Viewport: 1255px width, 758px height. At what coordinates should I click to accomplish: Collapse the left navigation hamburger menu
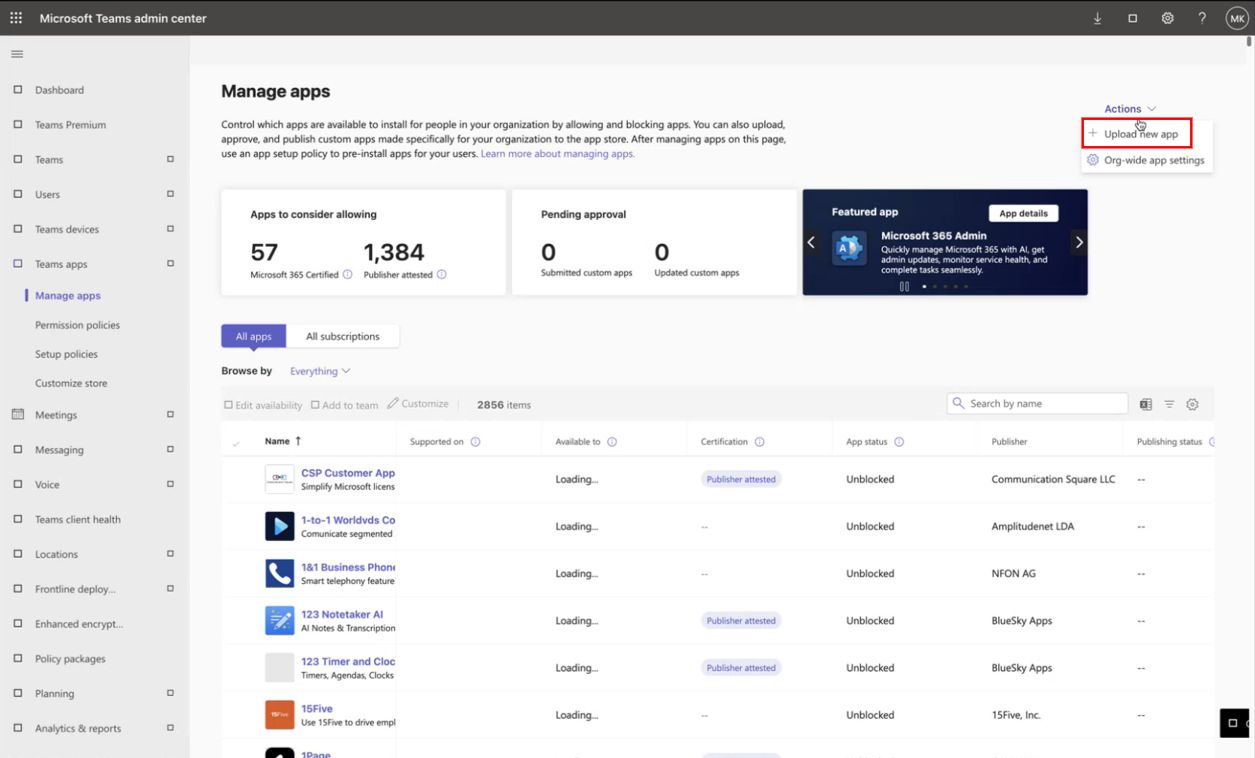[17, 54]
